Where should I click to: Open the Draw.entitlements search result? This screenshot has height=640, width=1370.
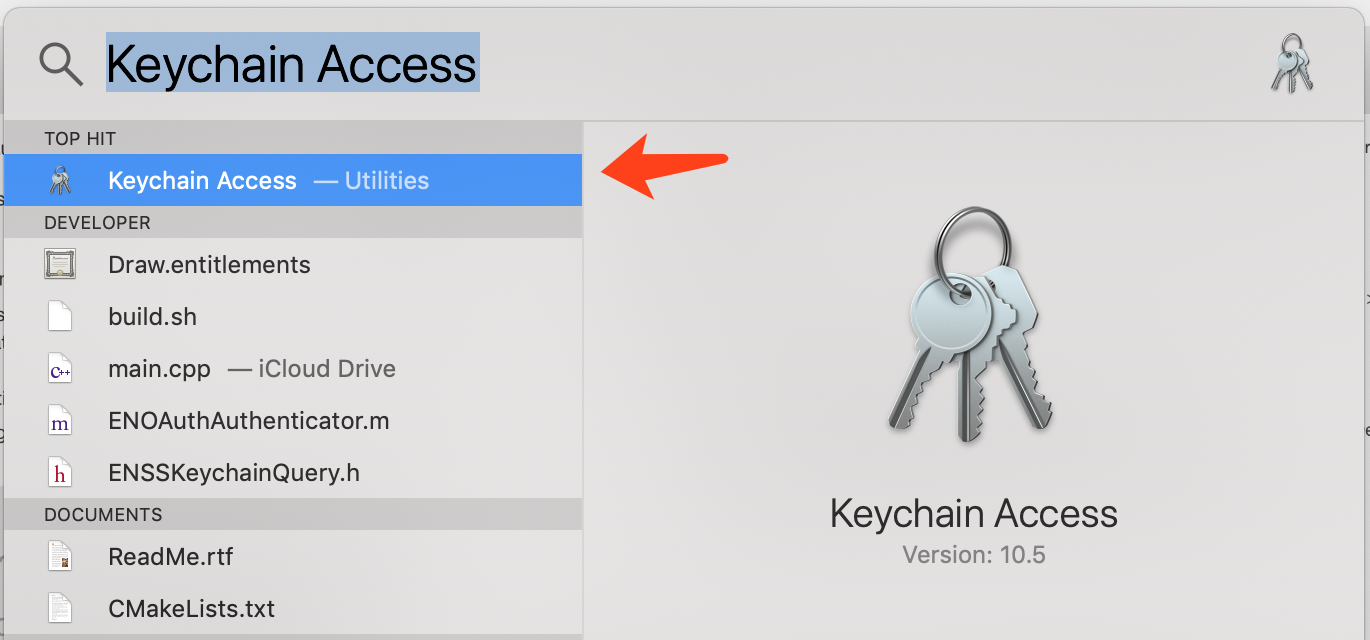pyautogui.click(x=209, y=265)
